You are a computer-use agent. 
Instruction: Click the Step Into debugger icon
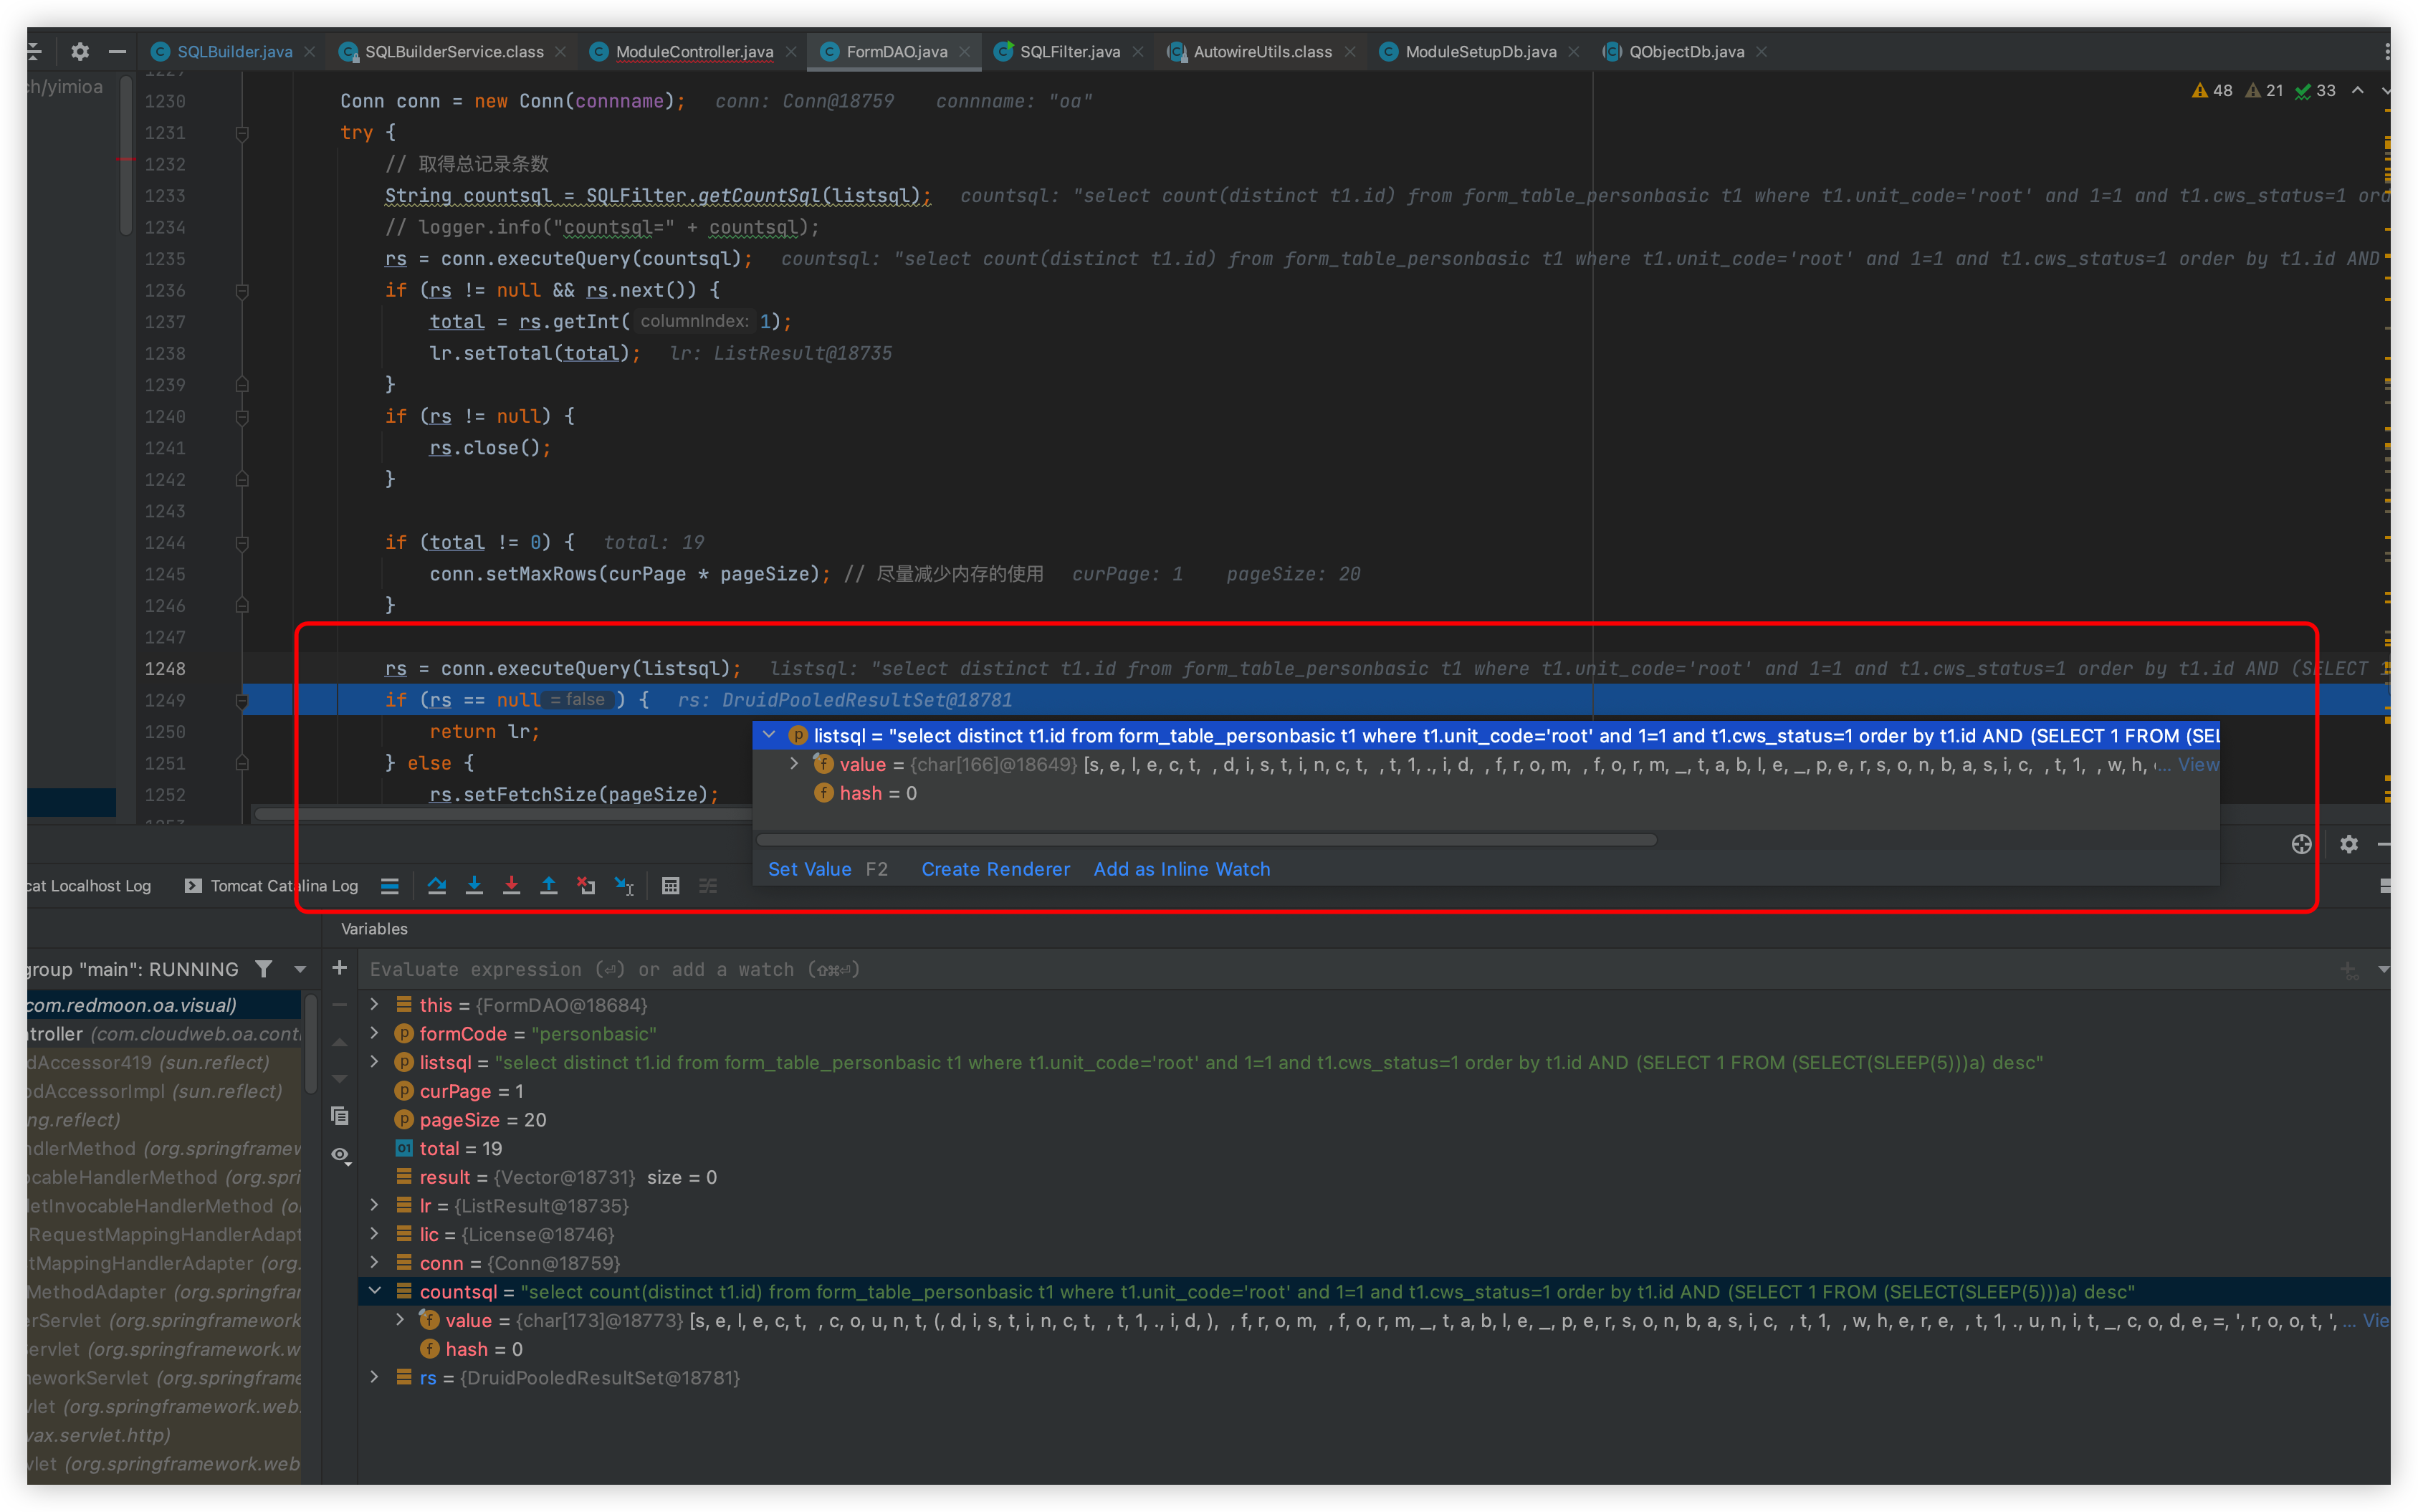coord(474,885)
